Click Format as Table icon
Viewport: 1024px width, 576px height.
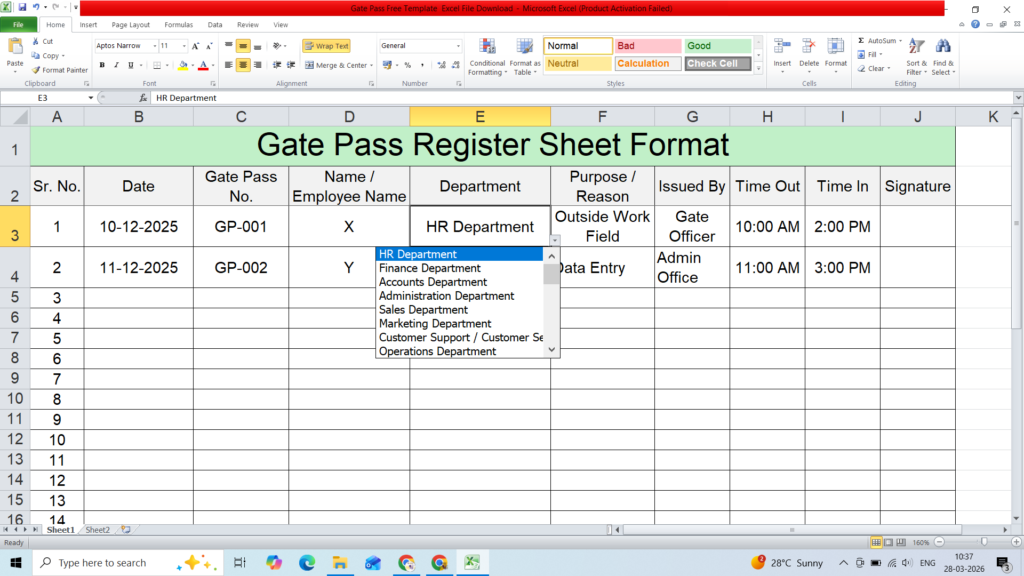(524, 47)
